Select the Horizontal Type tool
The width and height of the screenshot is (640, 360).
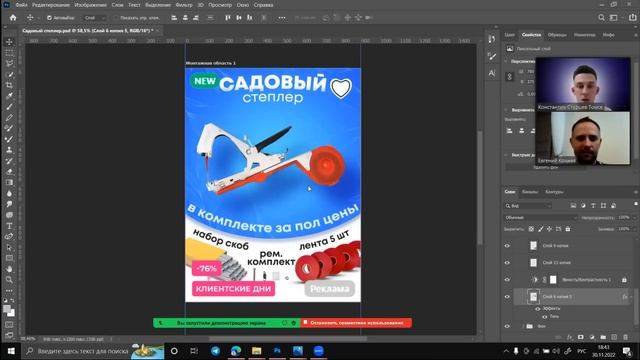pyautogui.click(x=9, y=226)
